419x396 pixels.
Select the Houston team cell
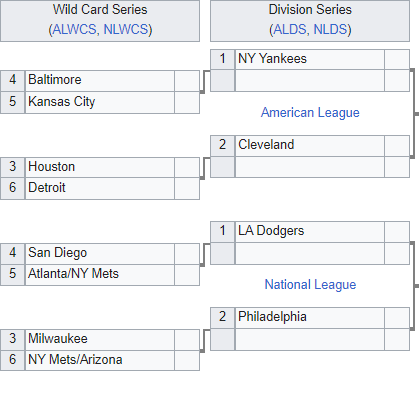(100, 167)
